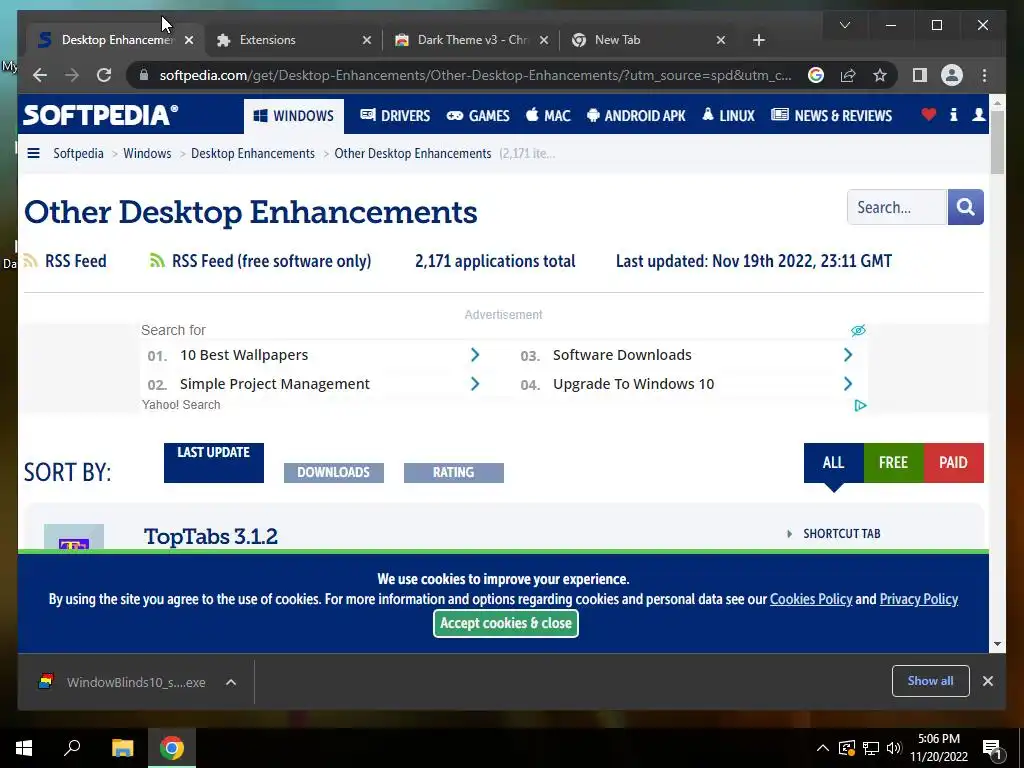
Task: Click the Google icon in address bar
Action: 816,75
